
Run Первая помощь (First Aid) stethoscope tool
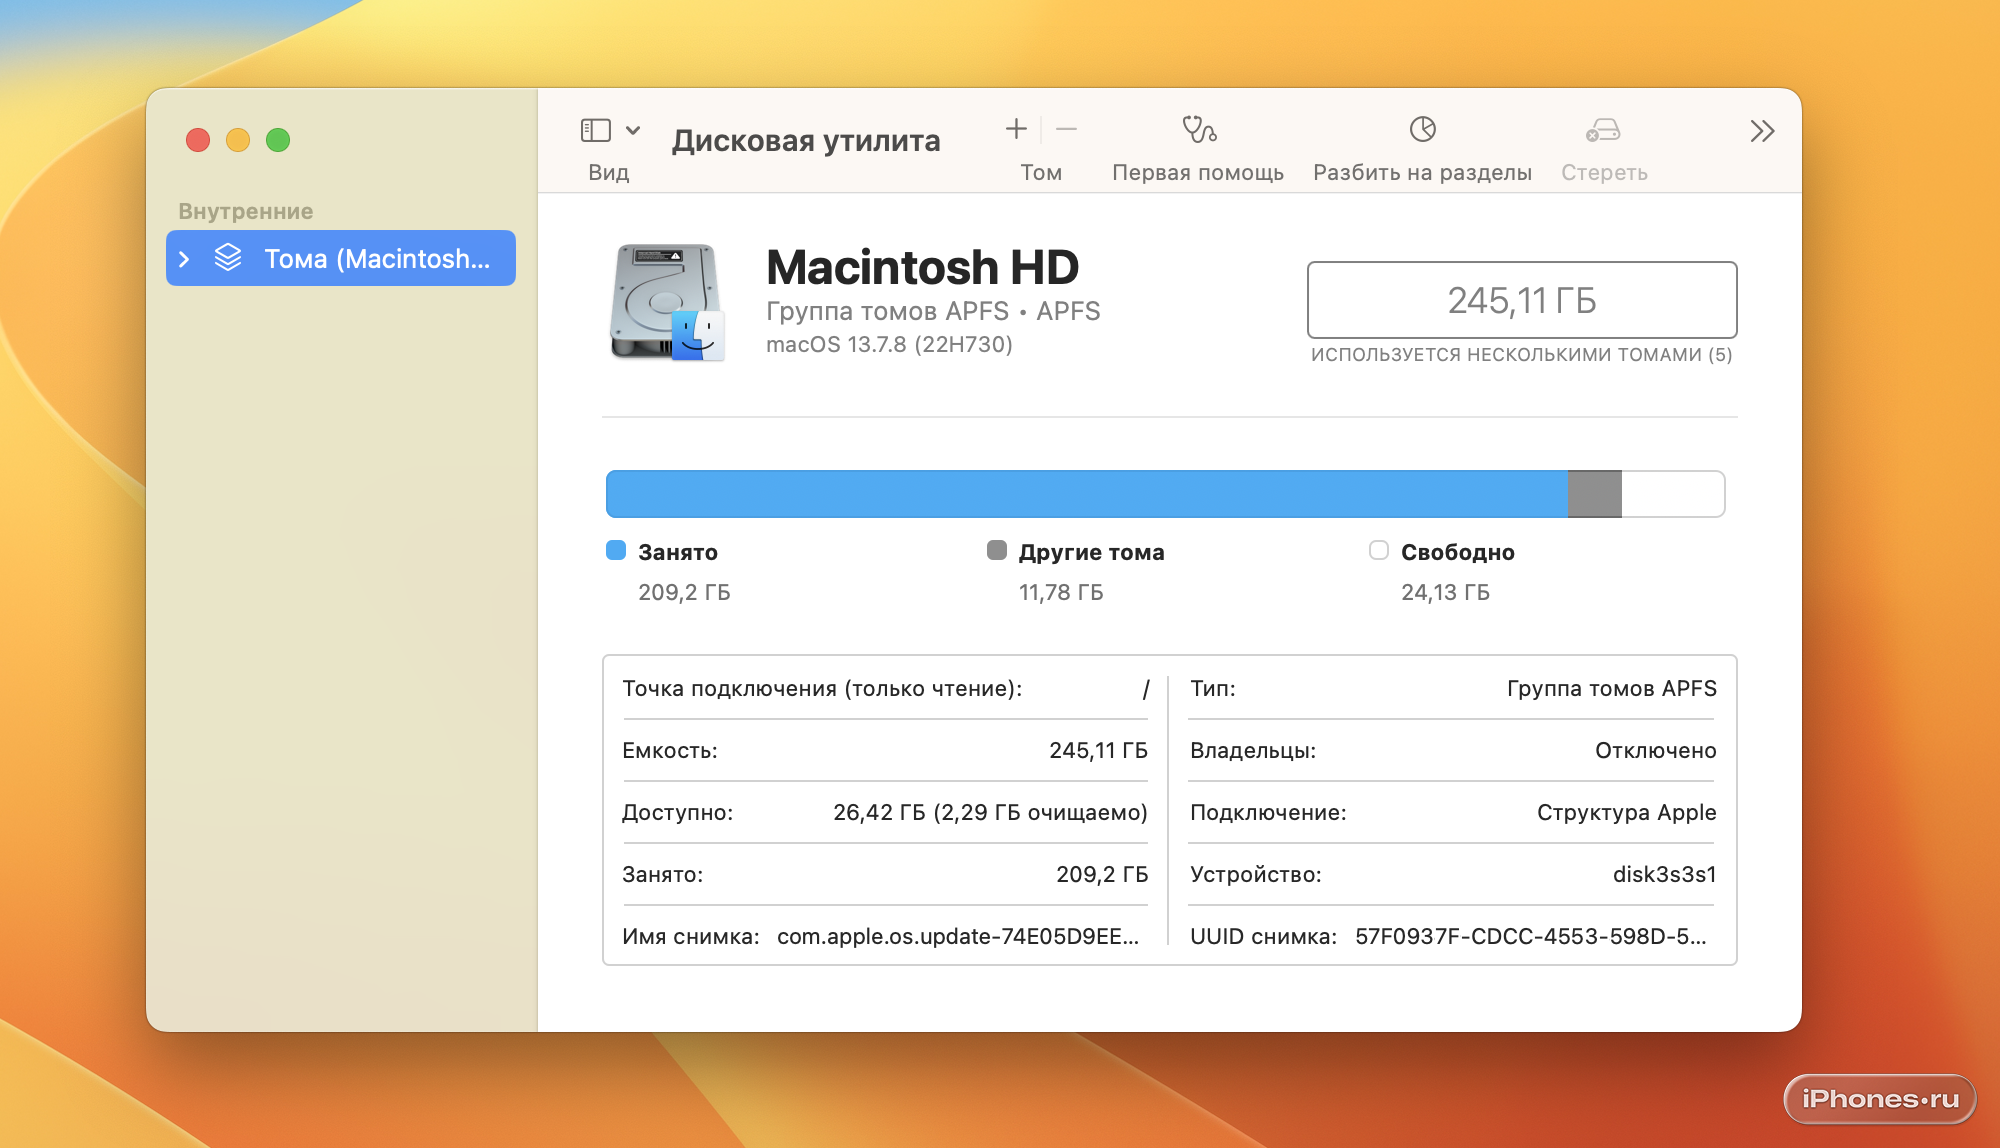tap(1199, 130)
